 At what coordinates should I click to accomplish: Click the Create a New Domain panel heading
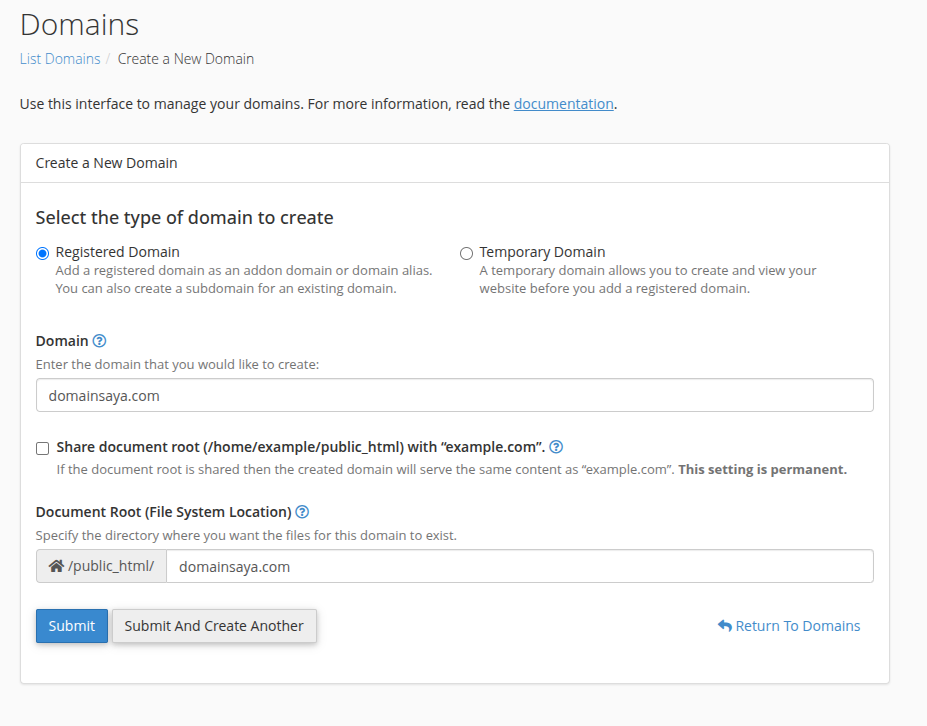[107, 162]
